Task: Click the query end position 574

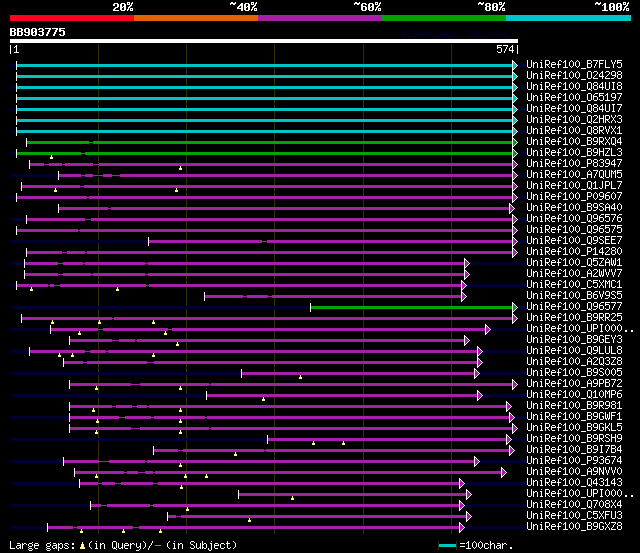Action: click(x=505, y=49)
